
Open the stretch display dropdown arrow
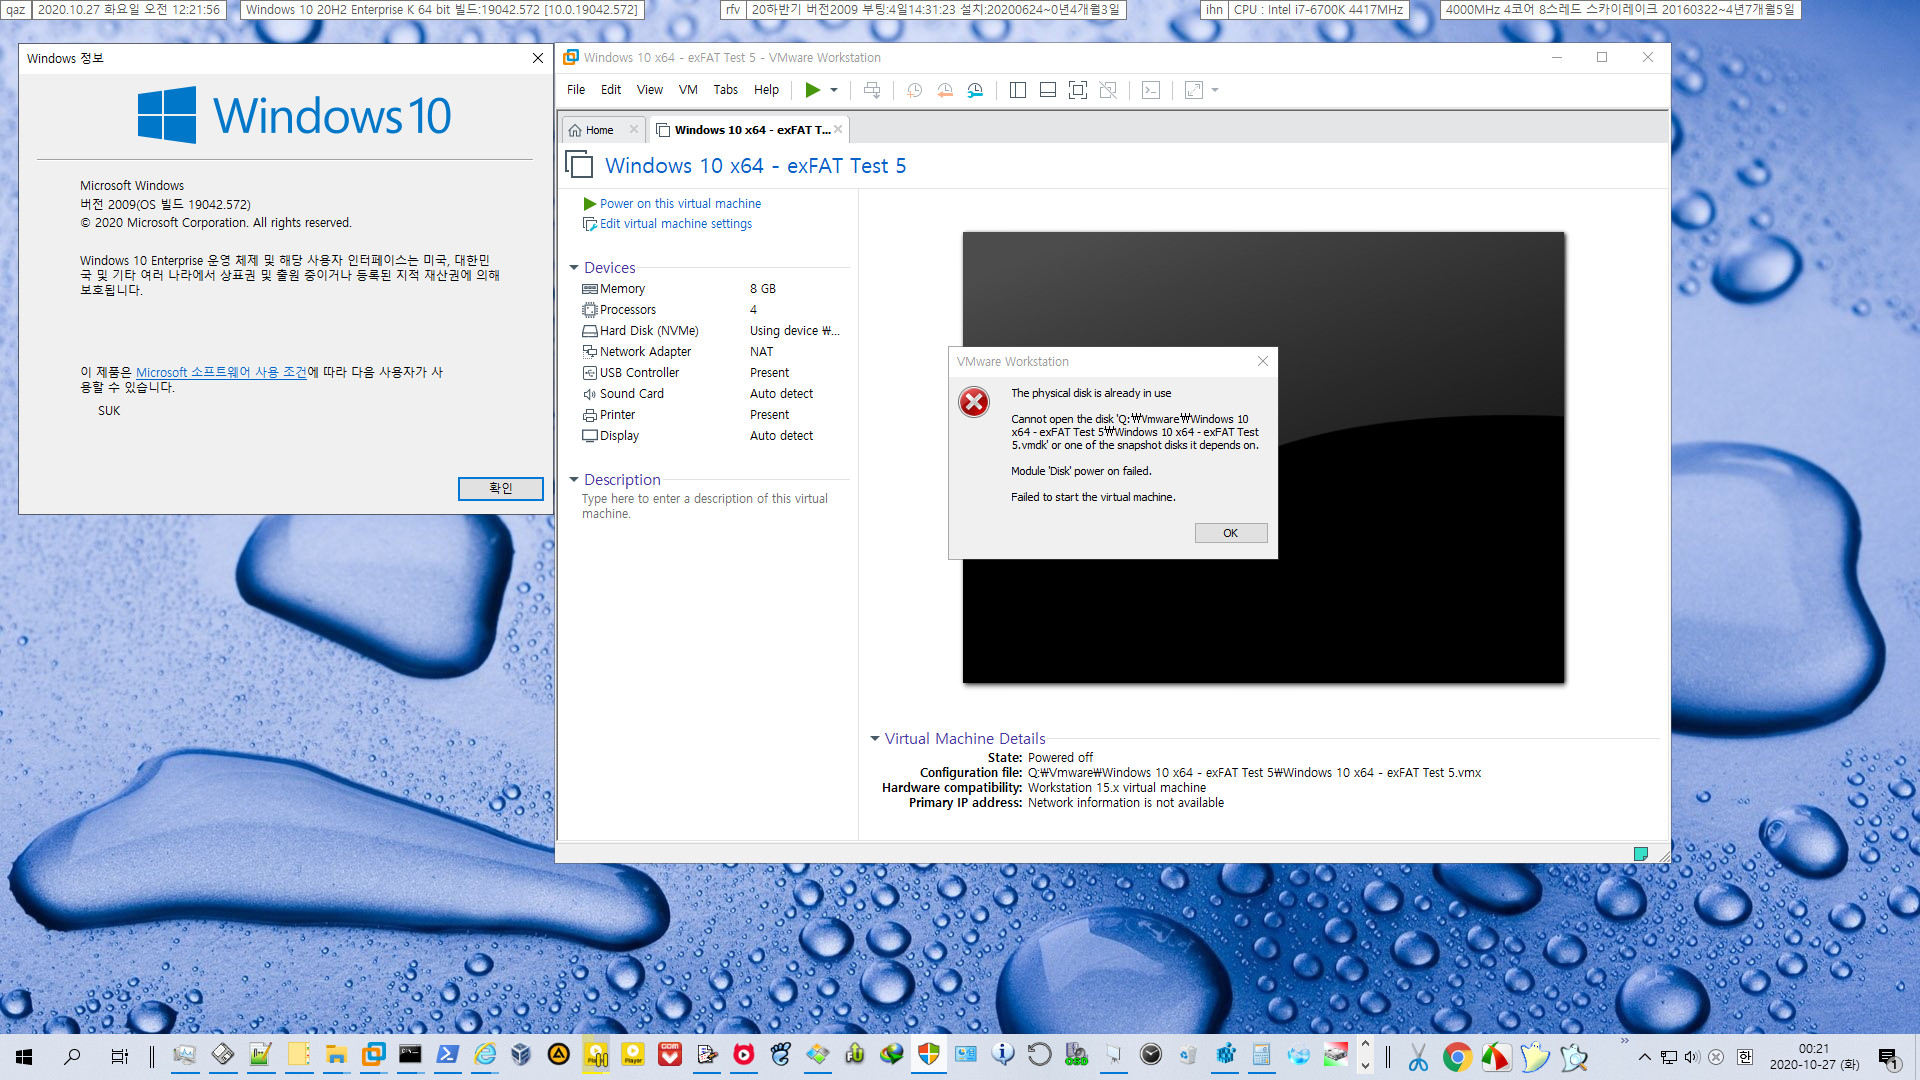click(x=1215, y=90)
